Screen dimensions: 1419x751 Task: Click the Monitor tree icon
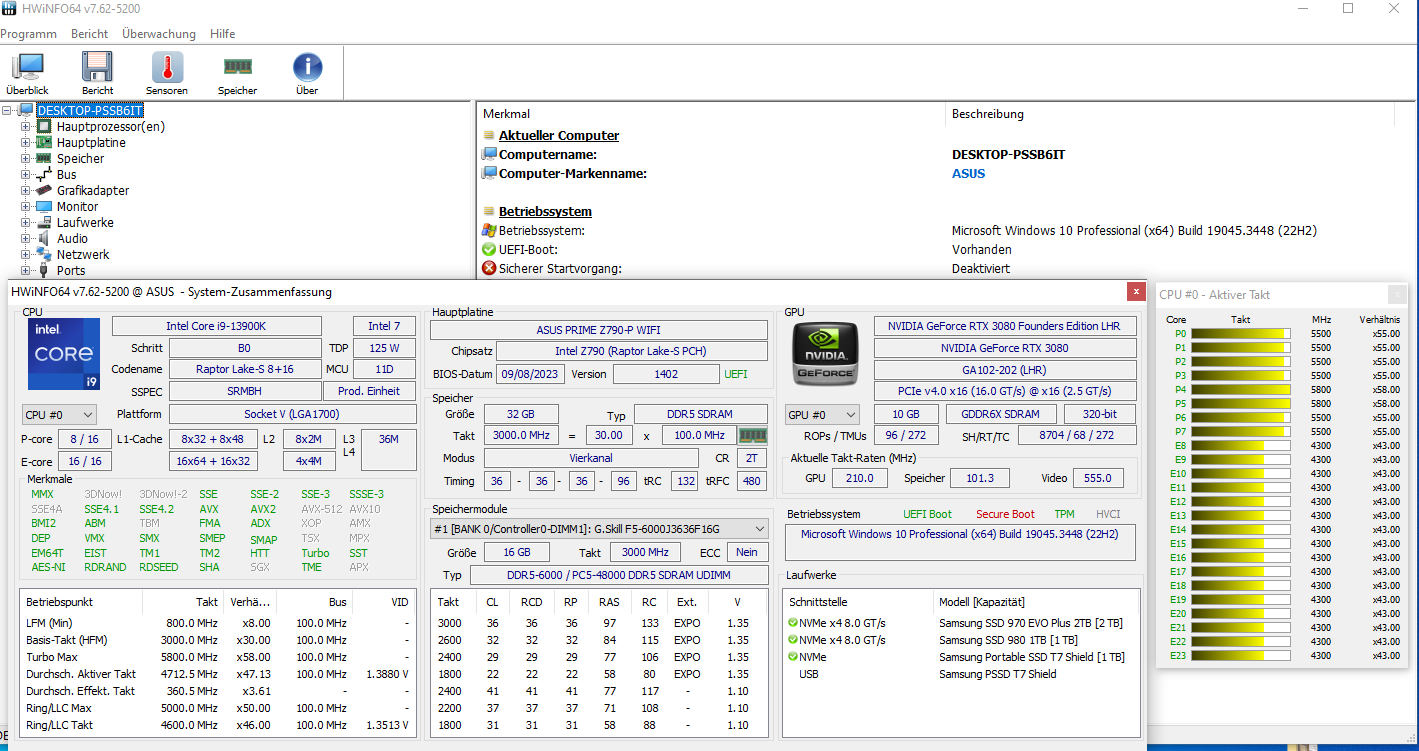point(44,207)
